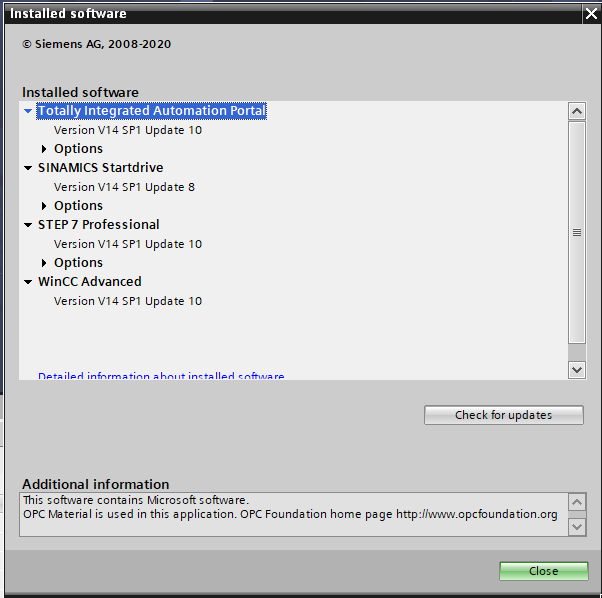
Task: Click the software list scrollbar thumb
Action: coord(577,233)
